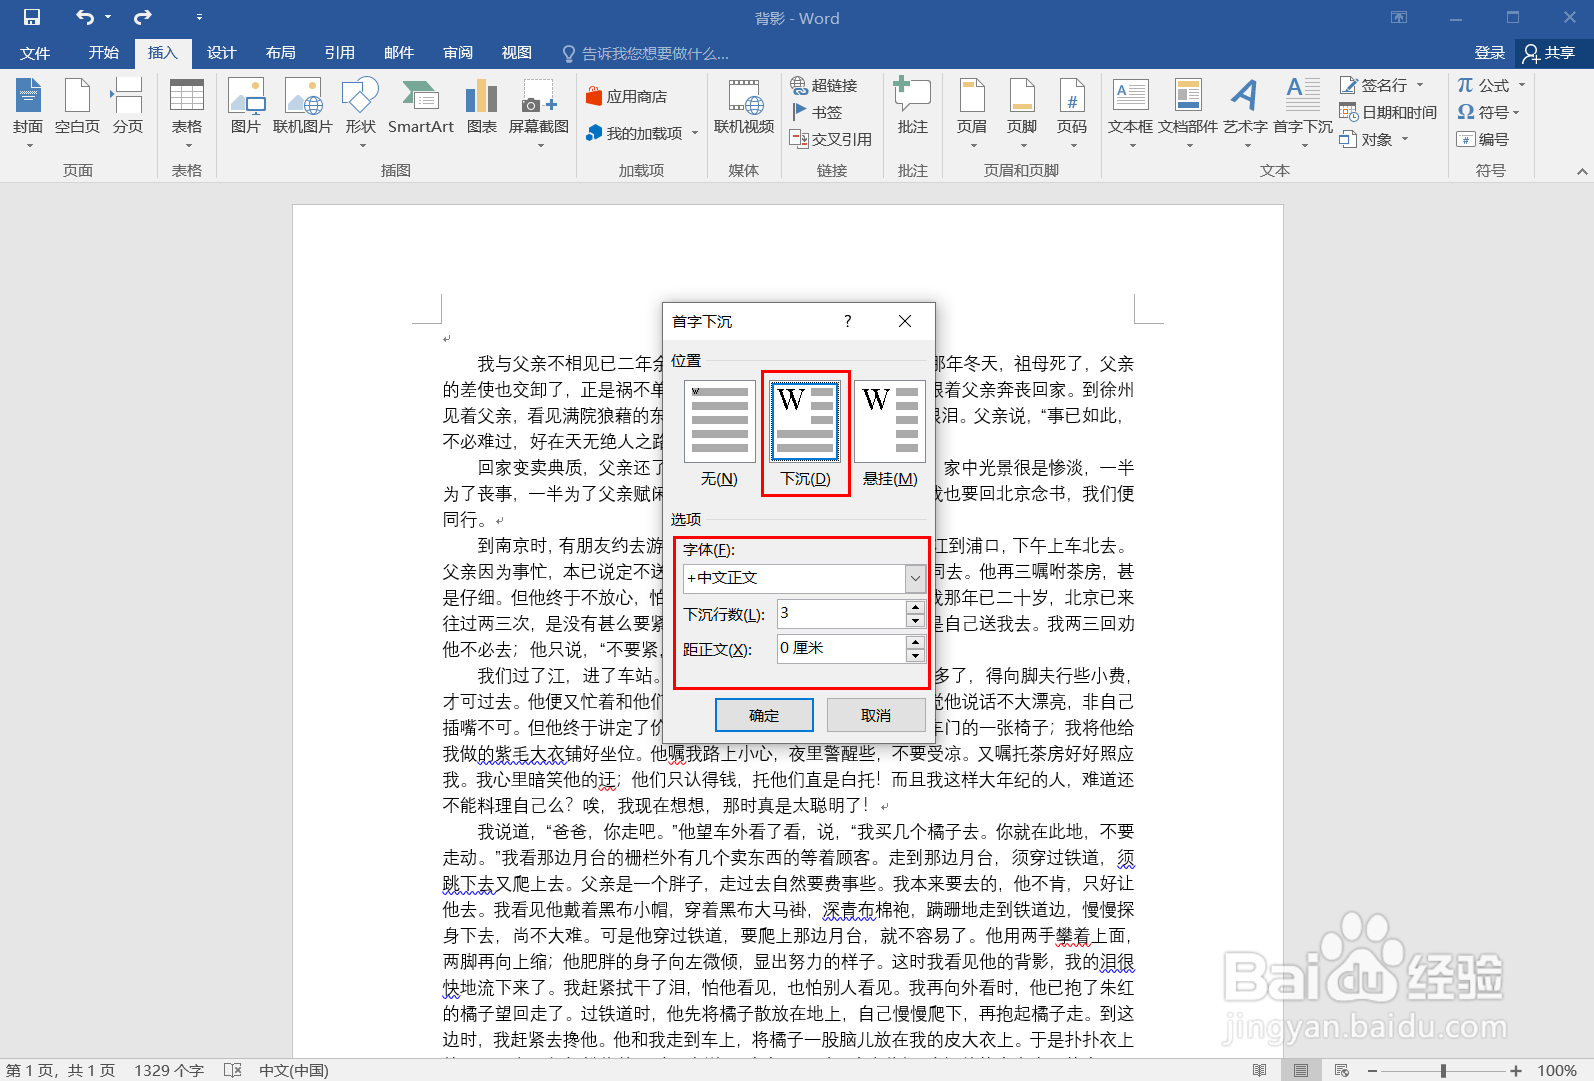Open the Drop Cap (首字下沉) menu
Image resolution: width=1594 pixels, height=1081 pixels.
[1303, 112]
